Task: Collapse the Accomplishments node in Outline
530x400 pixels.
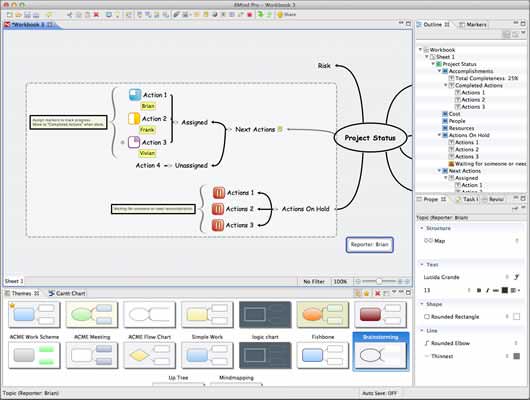Action: 439,71
